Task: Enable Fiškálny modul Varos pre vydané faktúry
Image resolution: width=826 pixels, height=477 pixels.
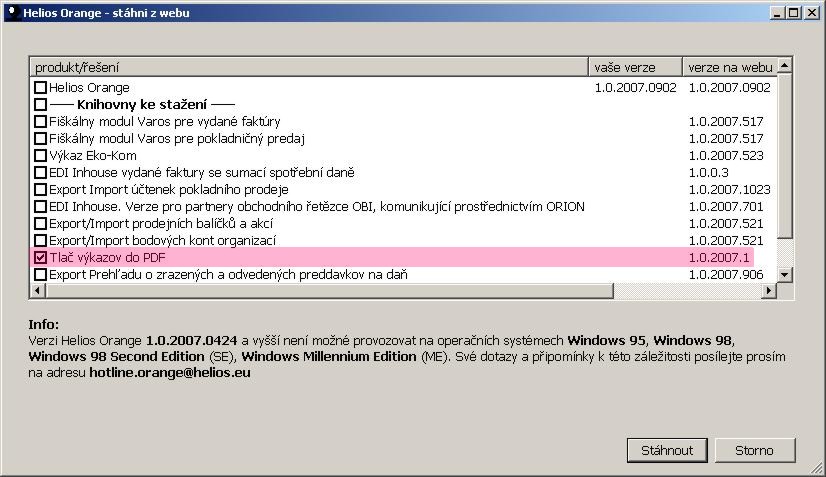Action: point(40,121)
